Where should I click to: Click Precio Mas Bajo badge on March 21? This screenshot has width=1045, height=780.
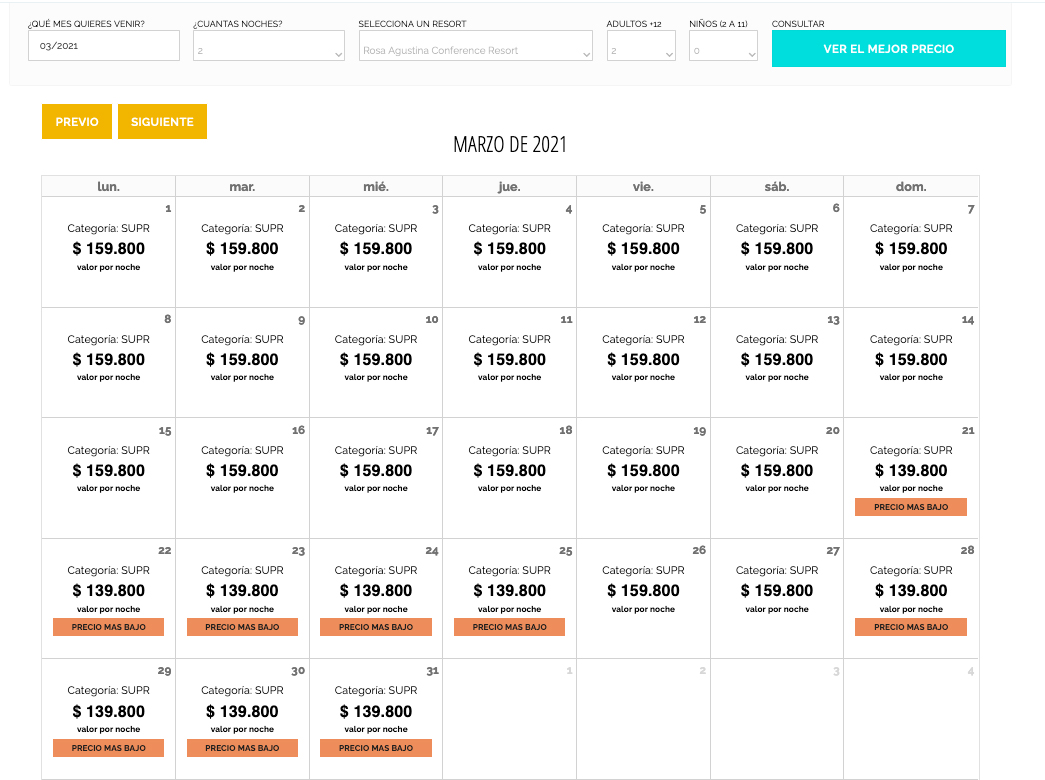910,507
